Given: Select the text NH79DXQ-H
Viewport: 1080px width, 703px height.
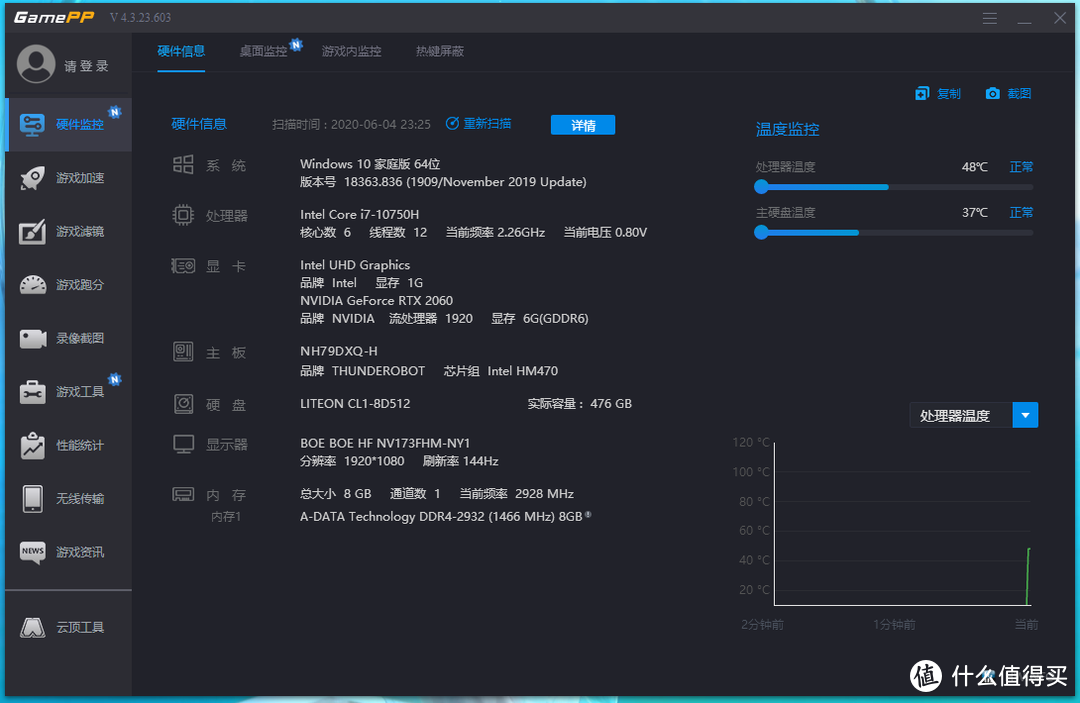Looking at the screenshot, I should (339, 350).
